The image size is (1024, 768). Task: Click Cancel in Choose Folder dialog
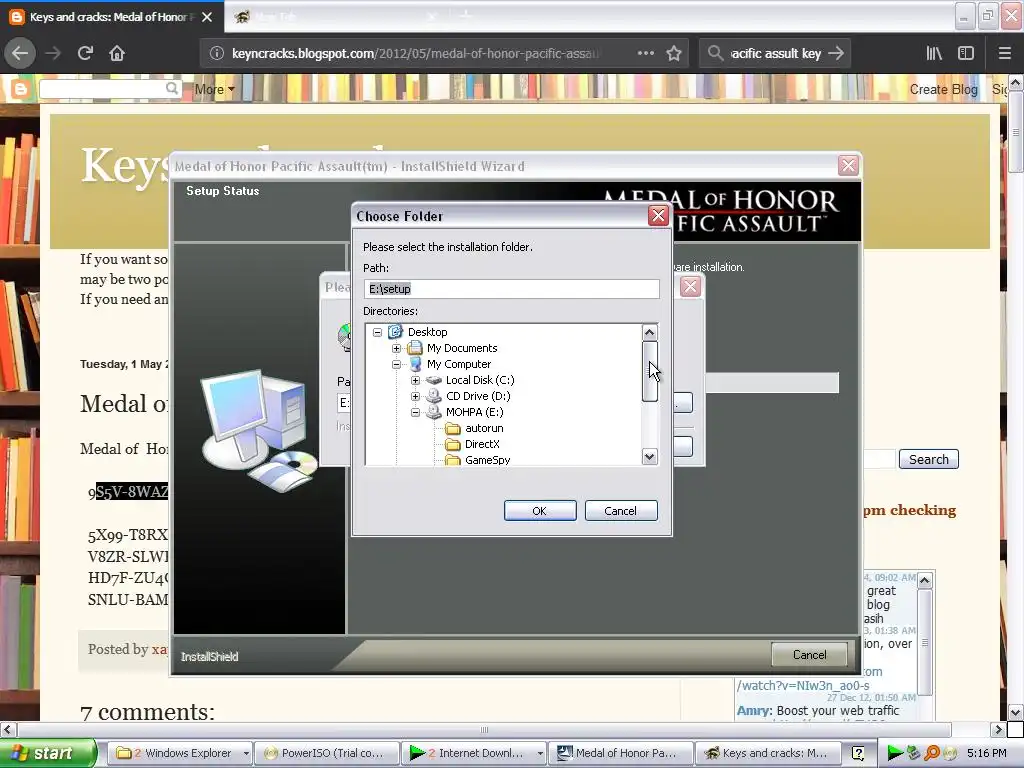coord(620,511)
